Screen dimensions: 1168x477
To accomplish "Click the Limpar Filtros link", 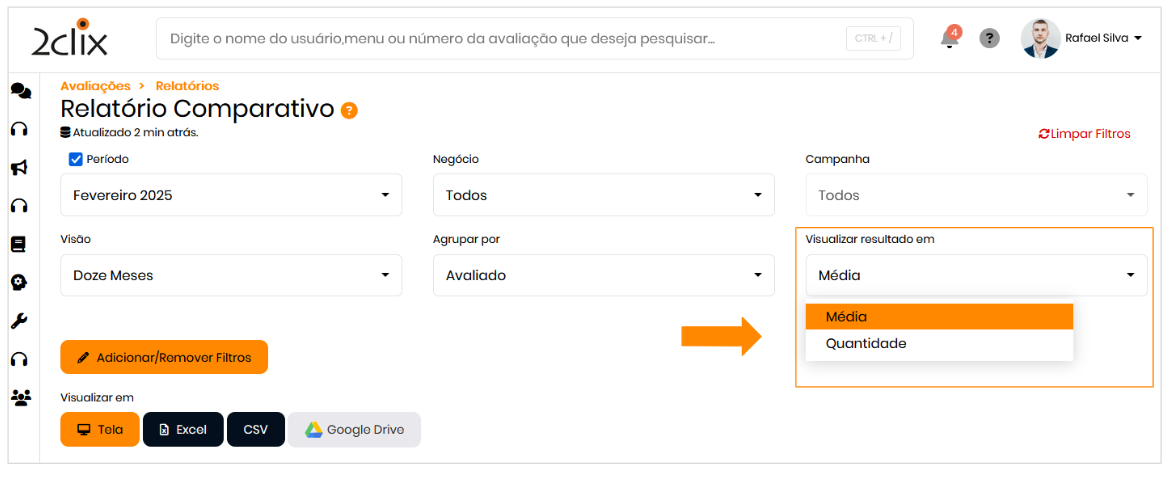I will (1085, 134).
